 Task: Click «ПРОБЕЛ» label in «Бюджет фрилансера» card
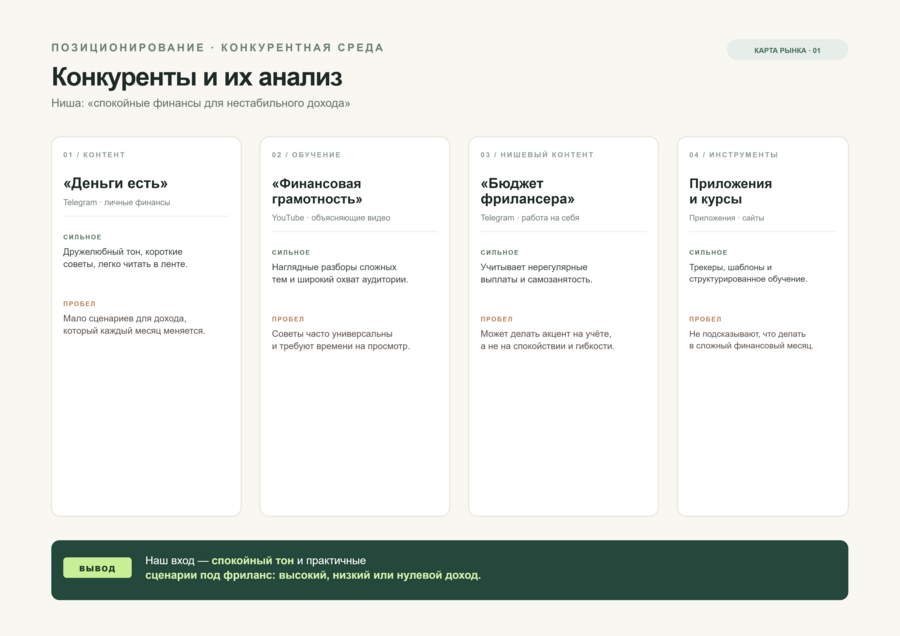(497, 319)
